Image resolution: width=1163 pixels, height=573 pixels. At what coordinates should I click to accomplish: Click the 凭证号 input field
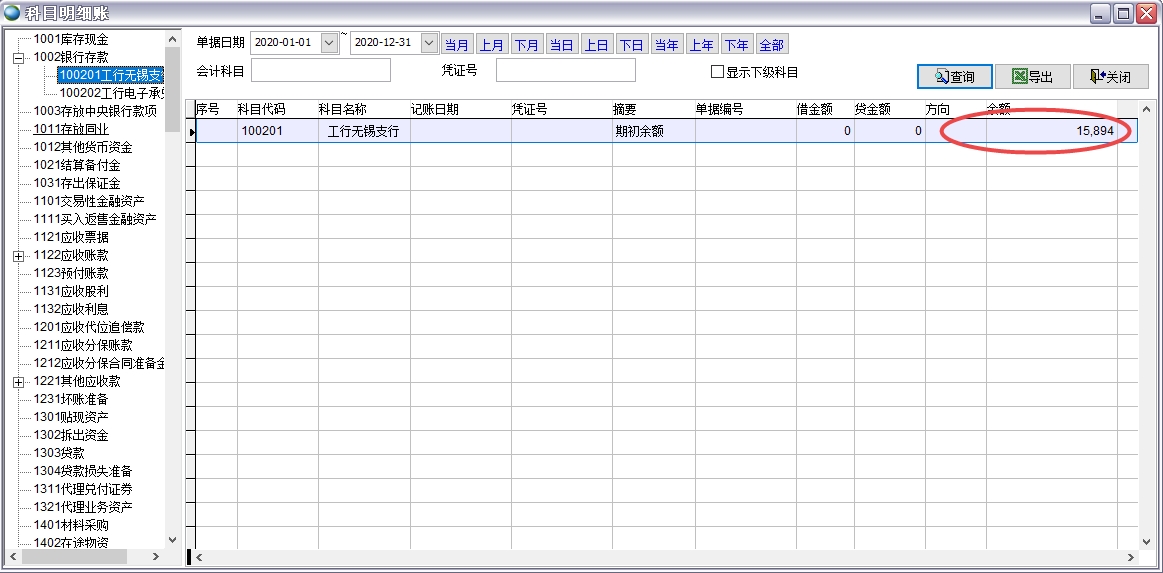(x=565, y=70)
